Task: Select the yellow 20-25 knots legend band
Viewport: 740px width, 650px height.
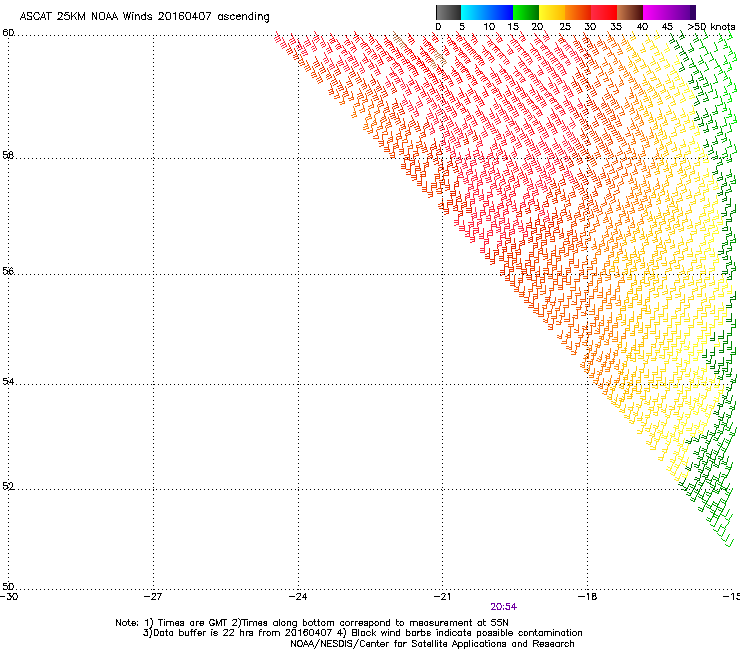Action: [x=552, y=12]
